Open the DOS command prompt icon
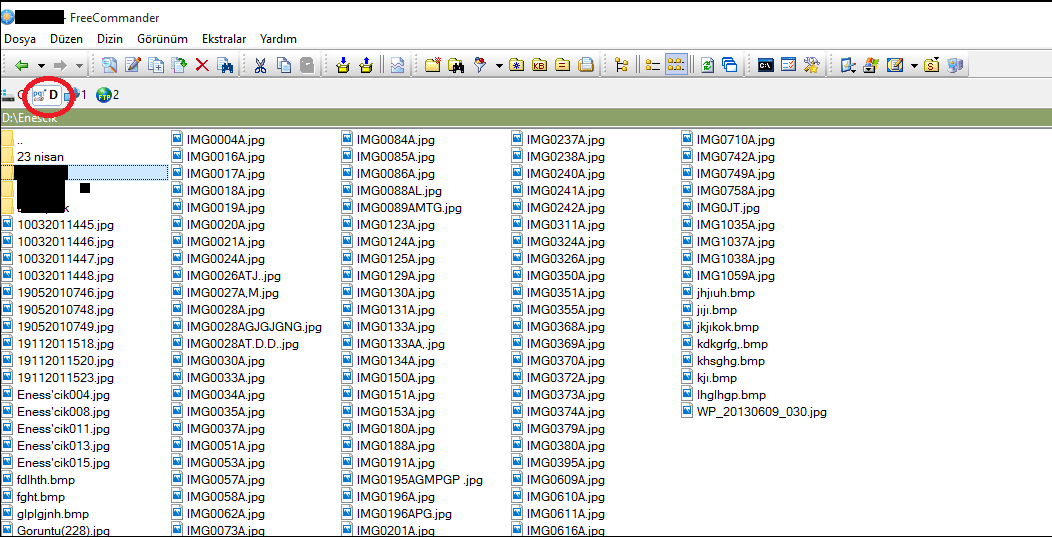Viewport: 1052px width, 537px height. 765,65
